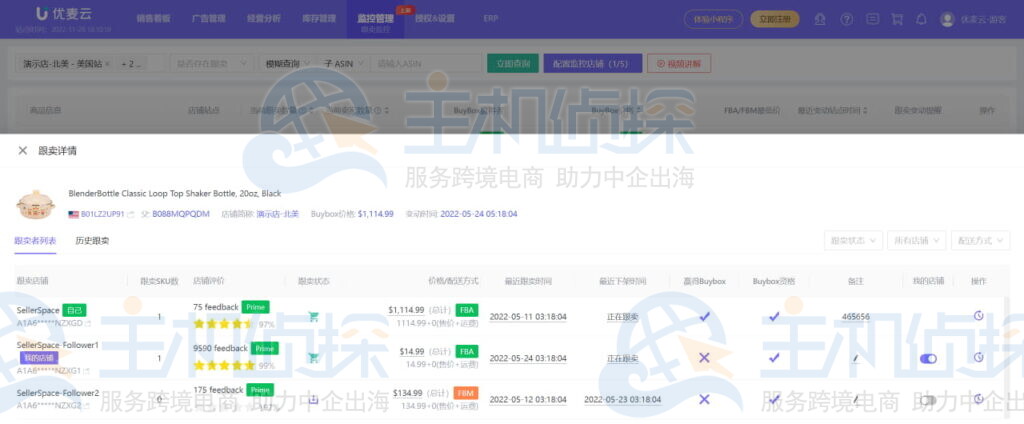1024x424 pixels.
Task: Open ASIN link B01LZ2UP91
Action: (103, 214)
